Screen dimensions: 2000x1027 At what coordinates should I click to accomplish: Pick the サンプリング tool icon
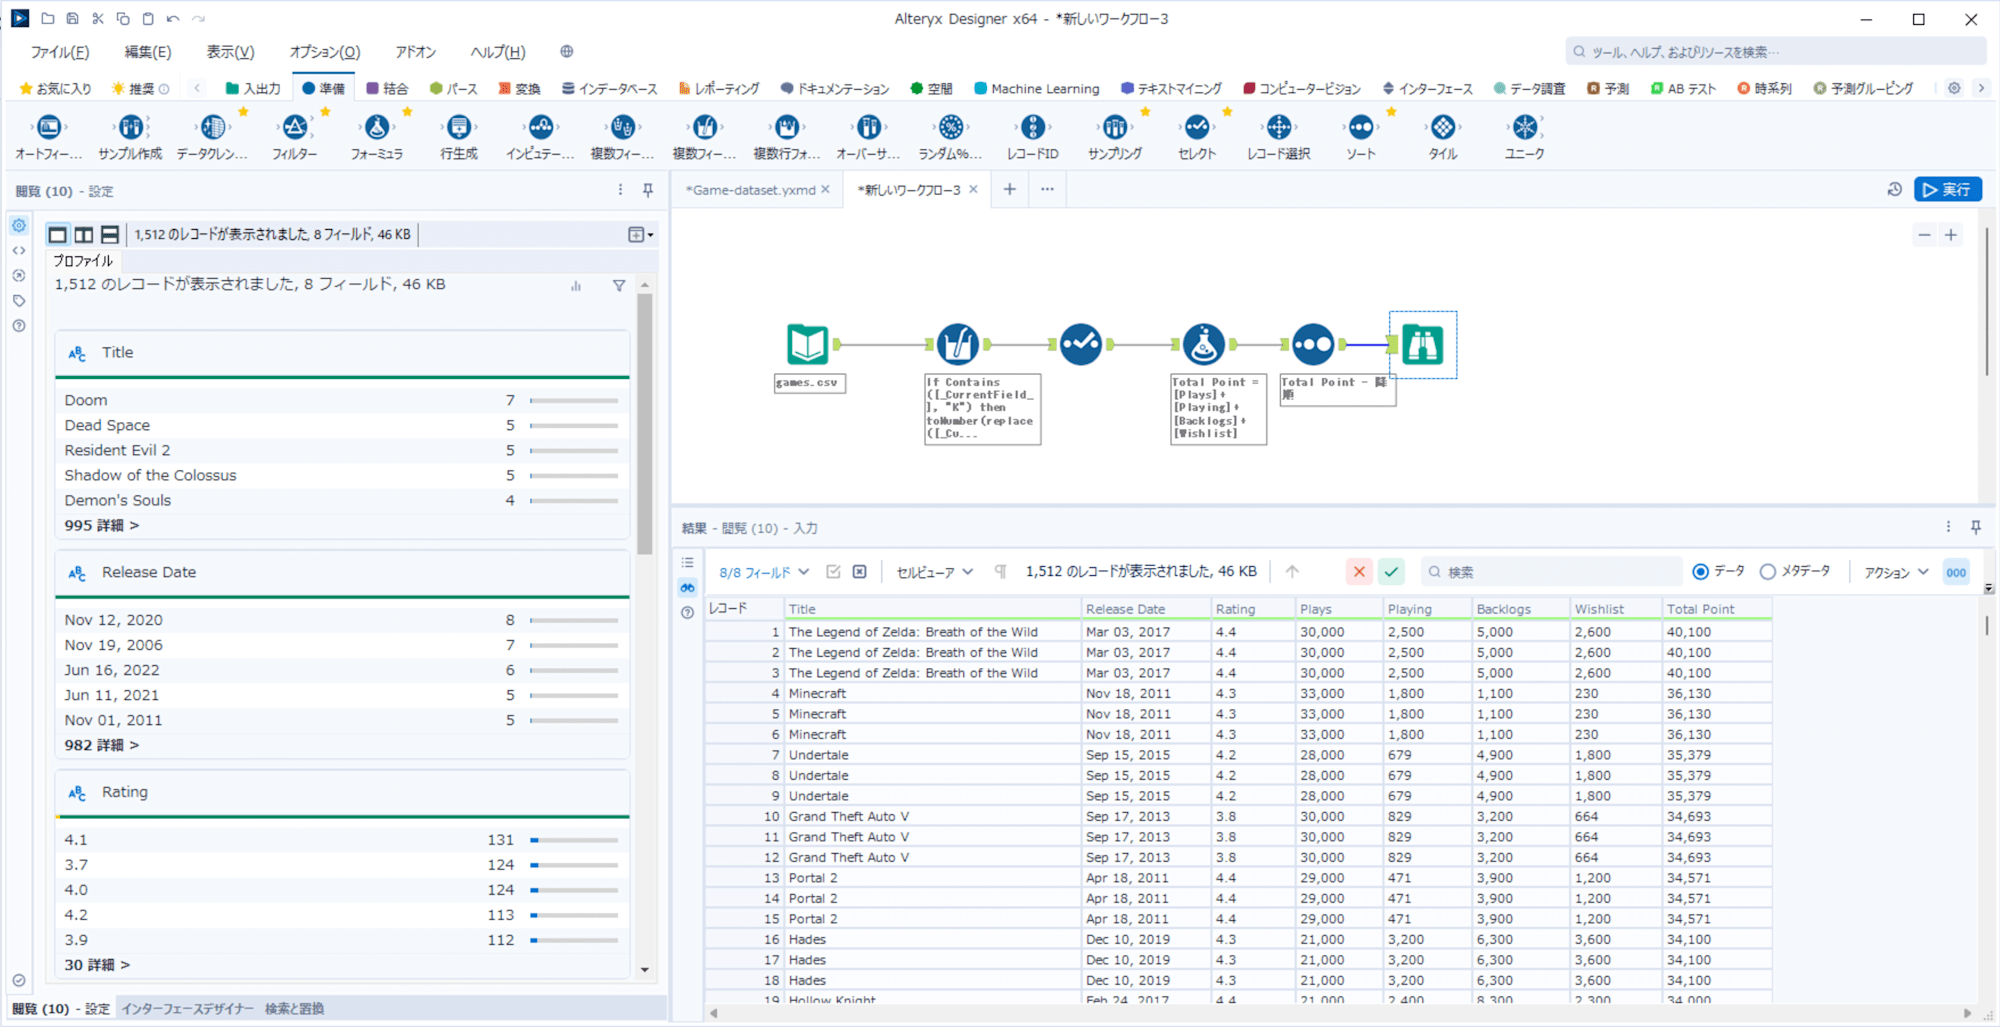tap(1115, 127)
